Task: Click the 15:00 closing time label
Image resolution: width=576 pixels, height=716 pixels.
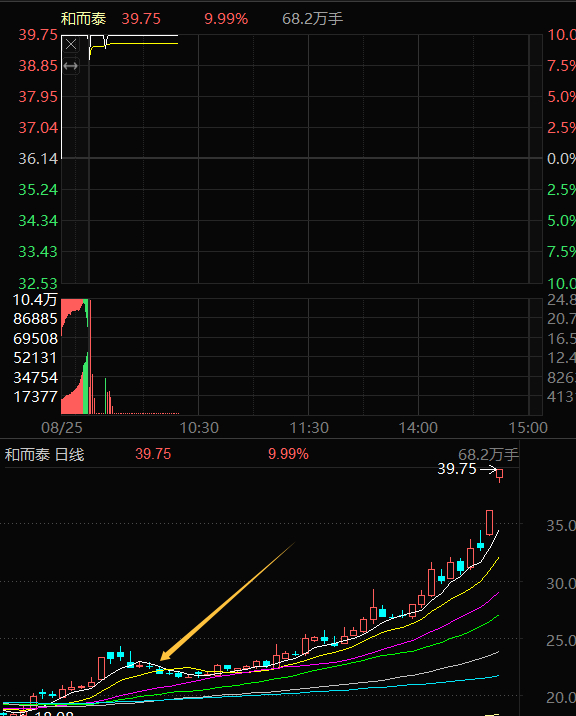Action: pyautogui.click(x=528, y=428)
